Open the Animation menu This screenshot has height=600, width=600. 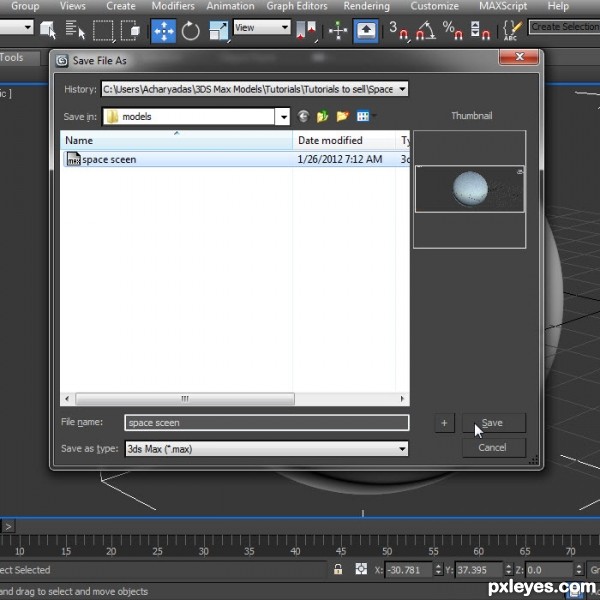pyautogui.click(x=230, y=6)
